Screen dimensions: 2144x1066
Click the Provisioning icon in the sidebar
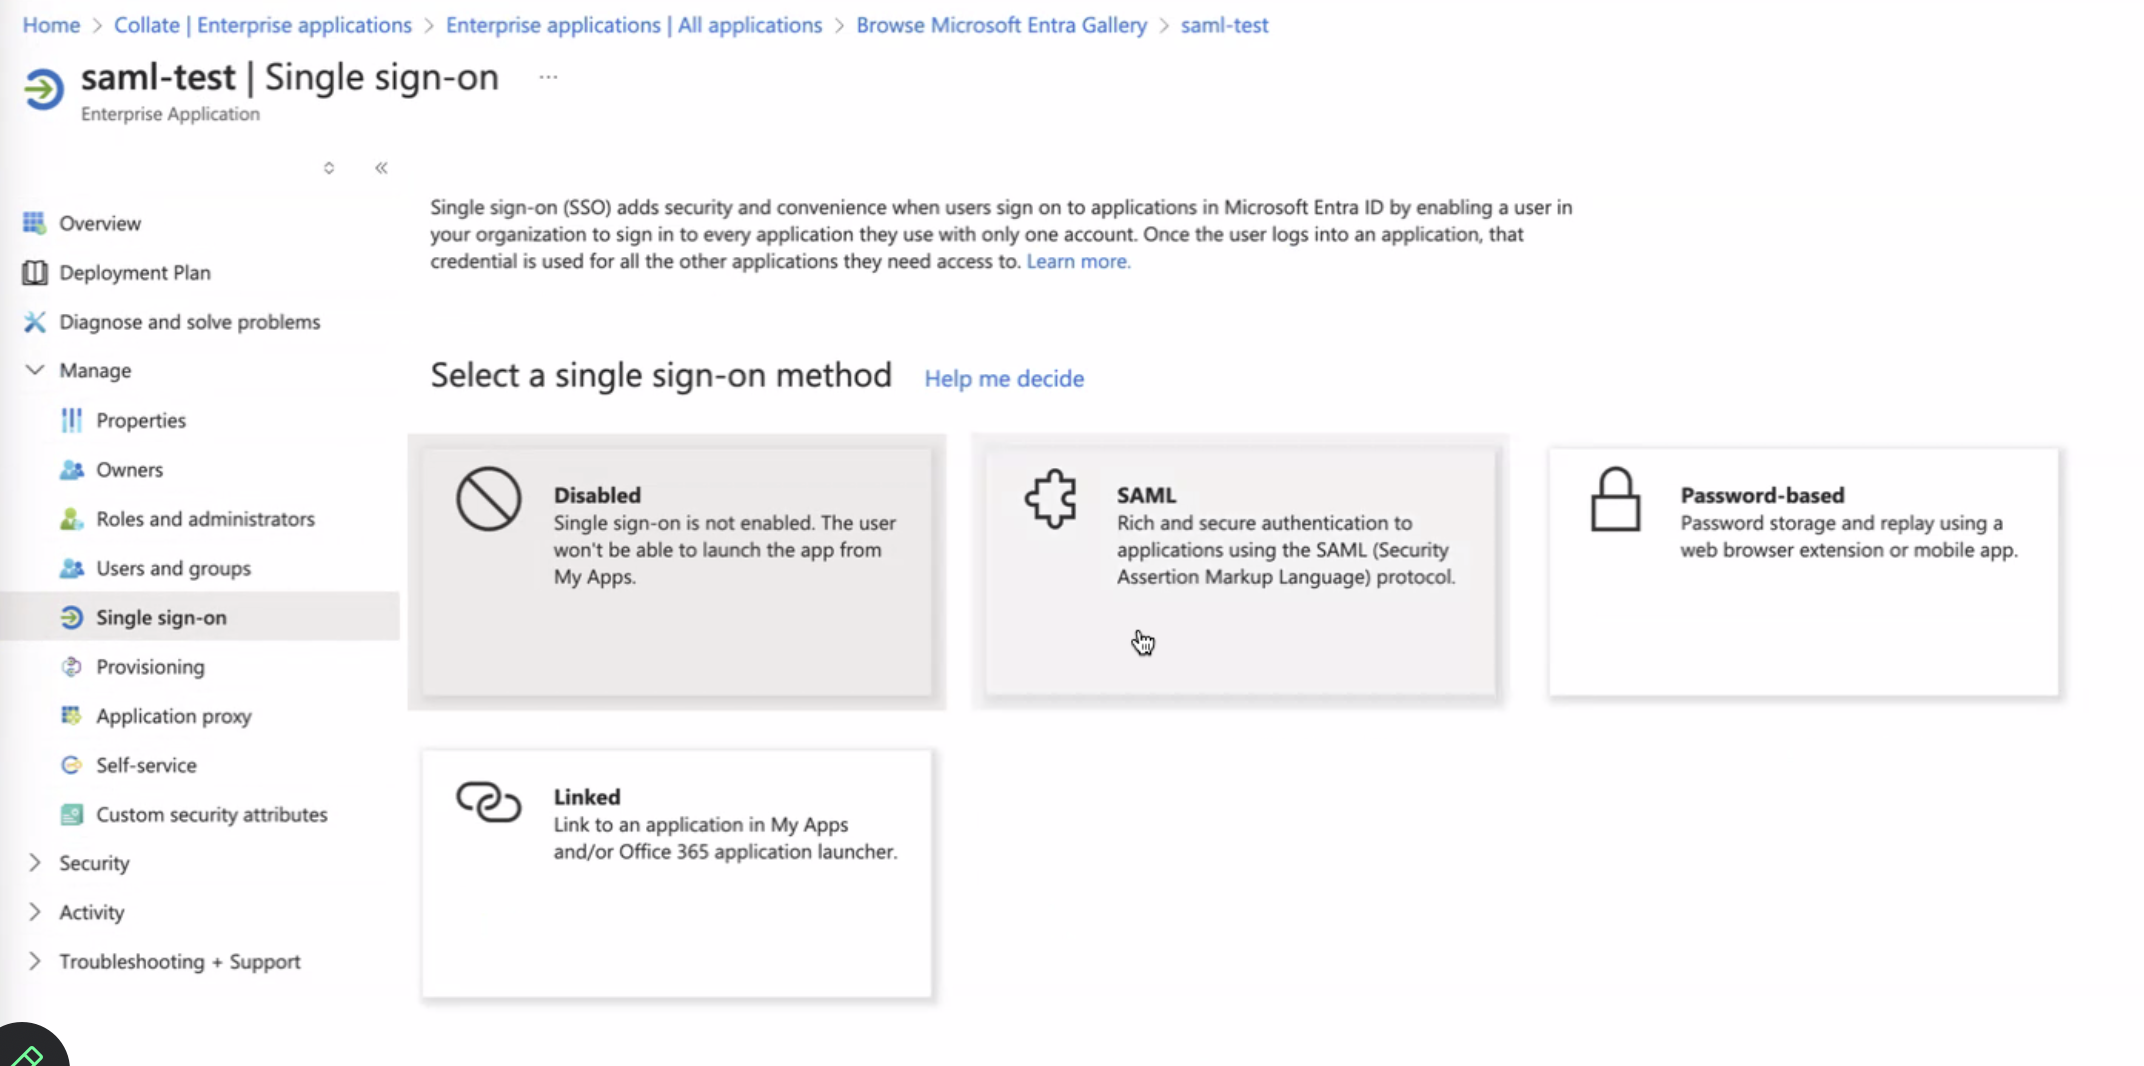click(x=71, y=666)
